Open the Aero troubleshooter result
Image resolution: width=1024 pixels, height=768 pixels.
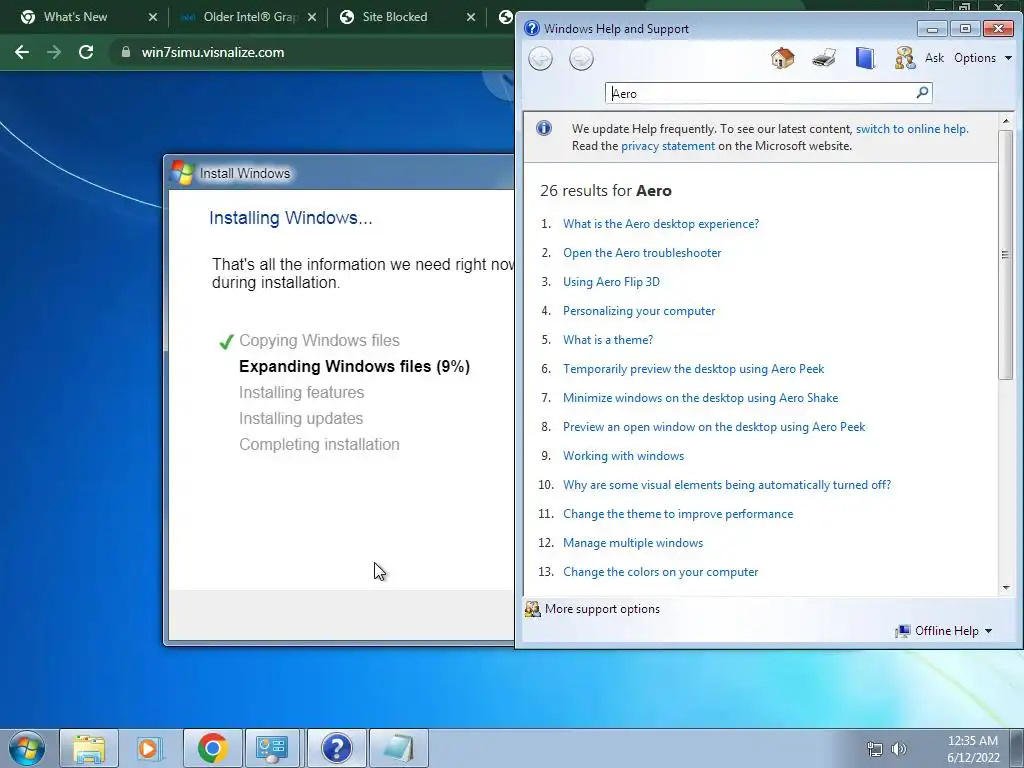pos(642,253)
